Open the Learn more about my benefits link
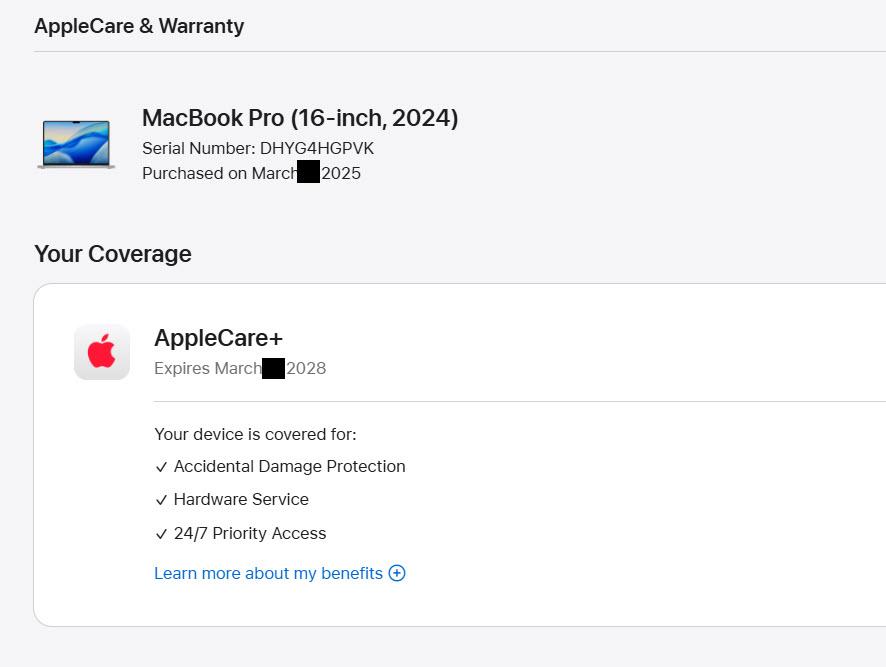This screenshot has width=886, height=667. [x=268, y=573]
